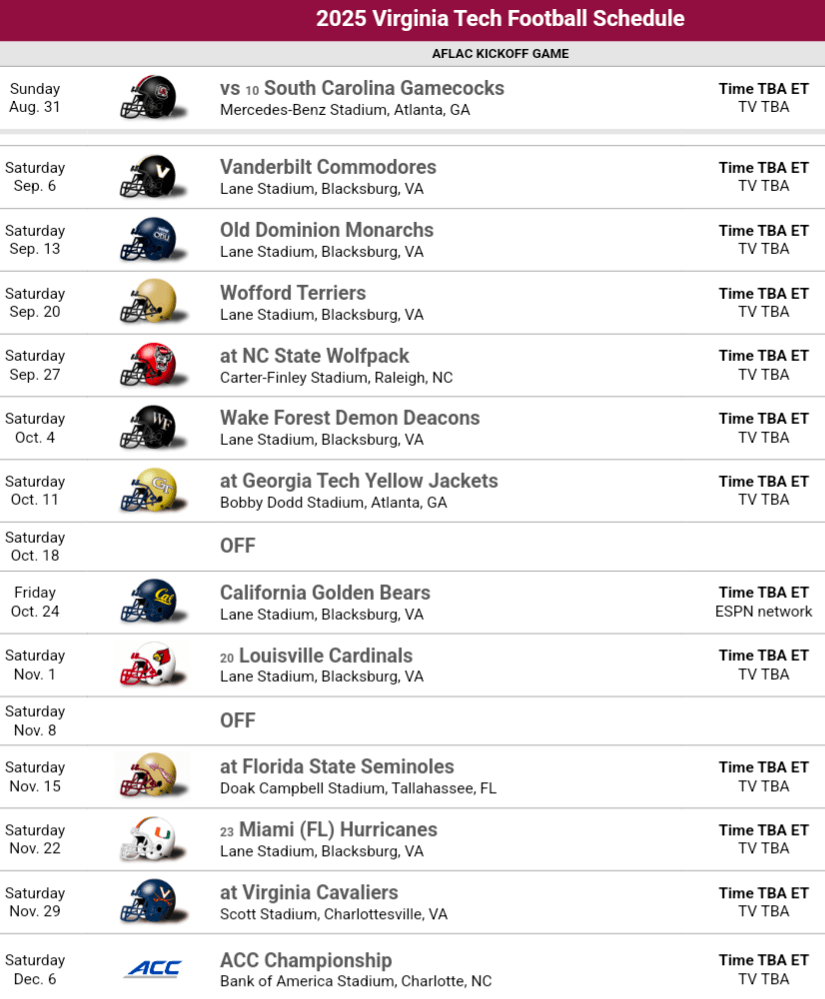
Task: Click the Oct. 18 OFF week row
Action: (238, 546)
